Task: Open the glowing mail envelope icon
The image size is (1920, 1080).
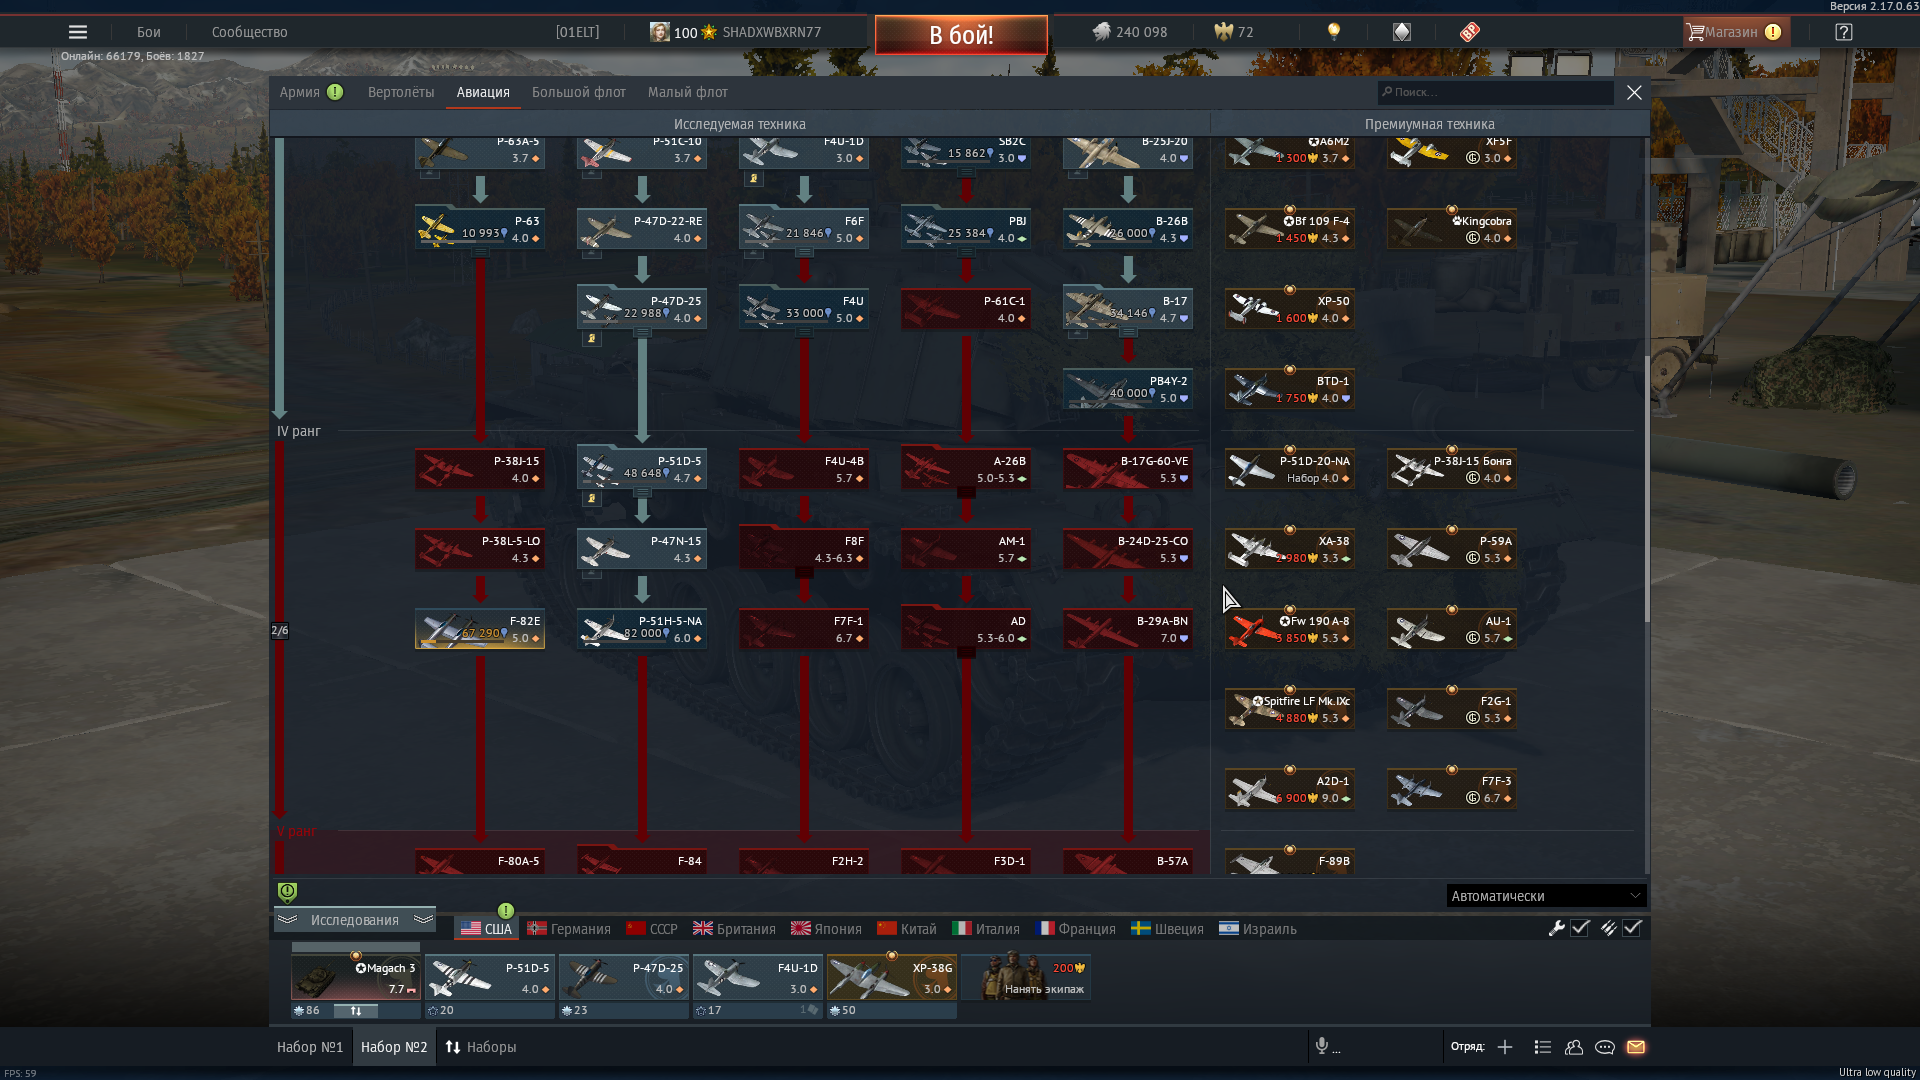Action: 1636,1047
